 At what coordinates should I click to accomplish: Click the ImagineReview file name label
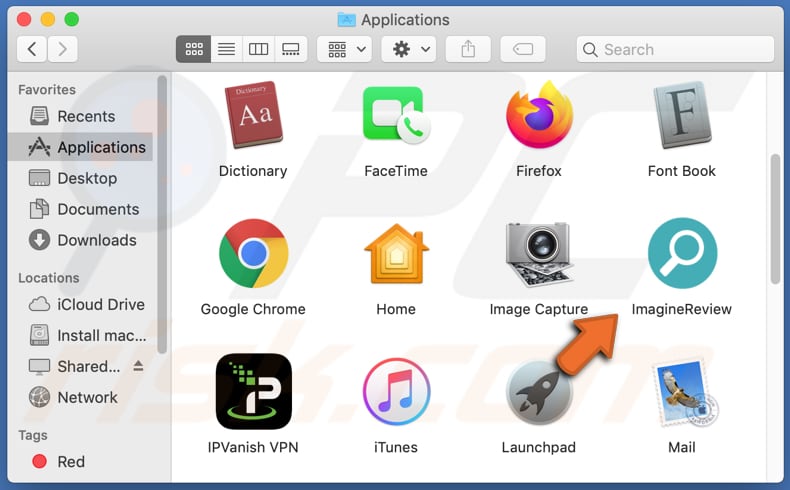coord(682,309)
